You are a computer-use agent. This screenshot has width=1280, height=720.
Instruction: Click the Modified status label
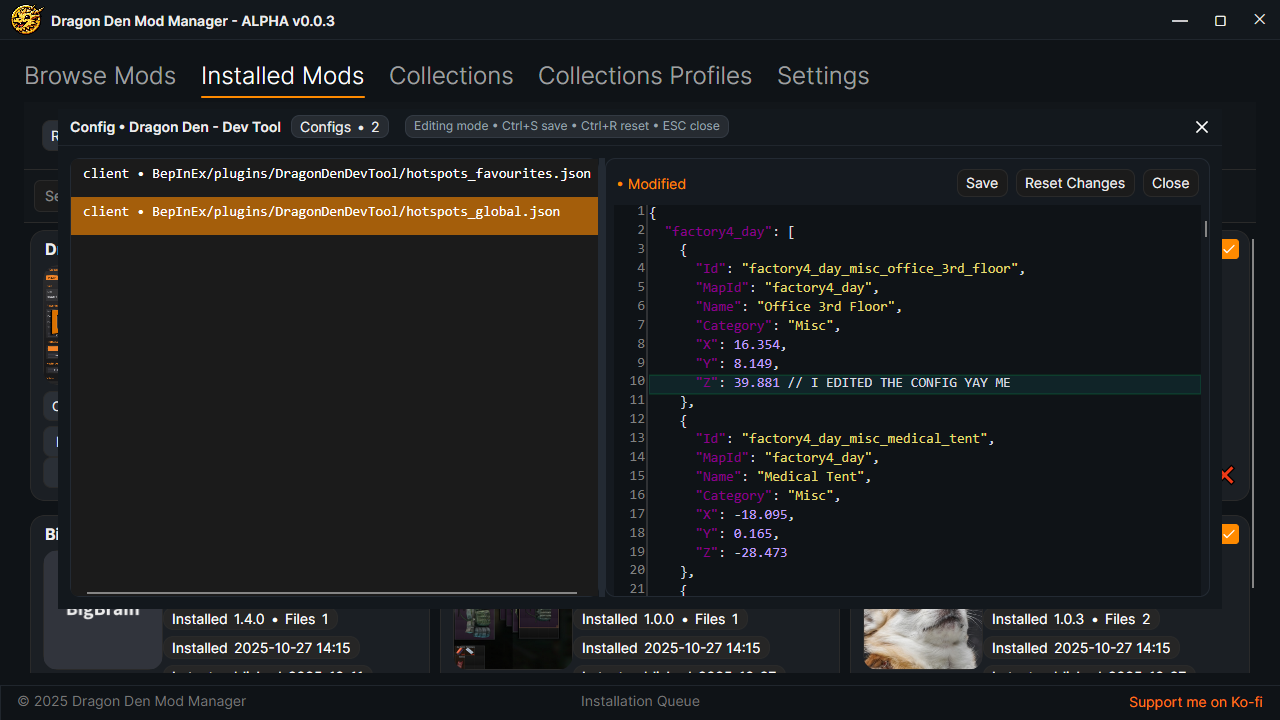[x=651, y=184]
